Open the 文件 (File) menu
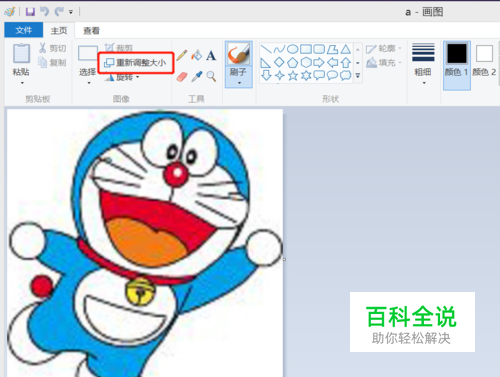 [24, 30]
